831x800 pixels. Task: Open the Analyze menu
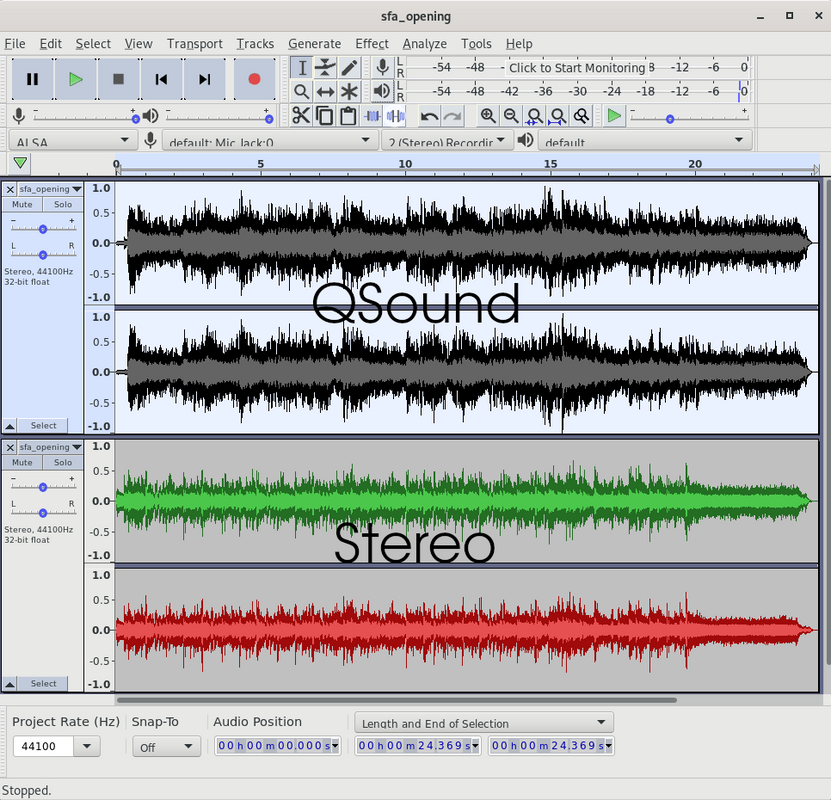(425, 44)
